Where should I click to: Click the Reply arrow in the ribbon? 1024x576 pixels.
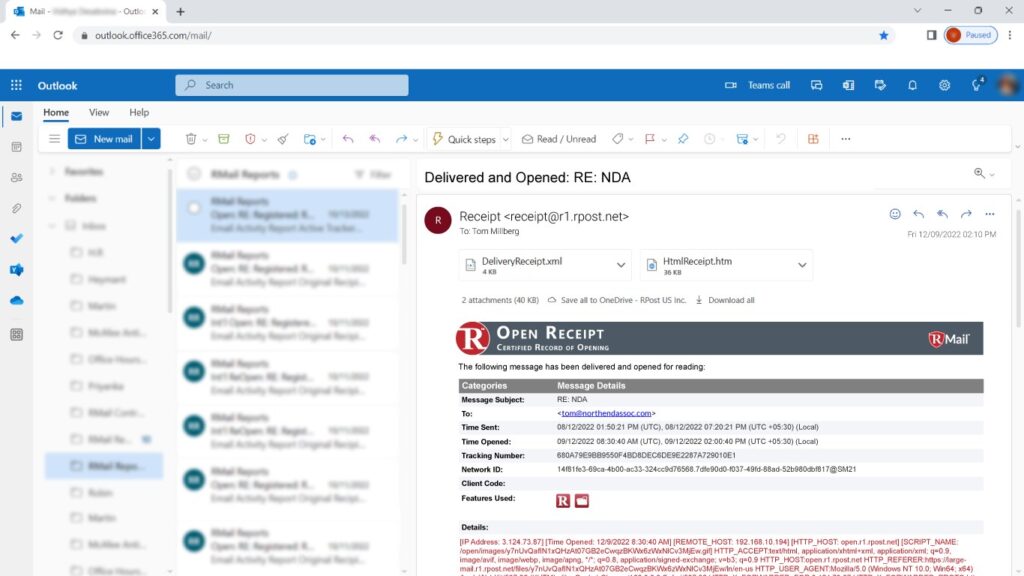click(x=347, y=139)
